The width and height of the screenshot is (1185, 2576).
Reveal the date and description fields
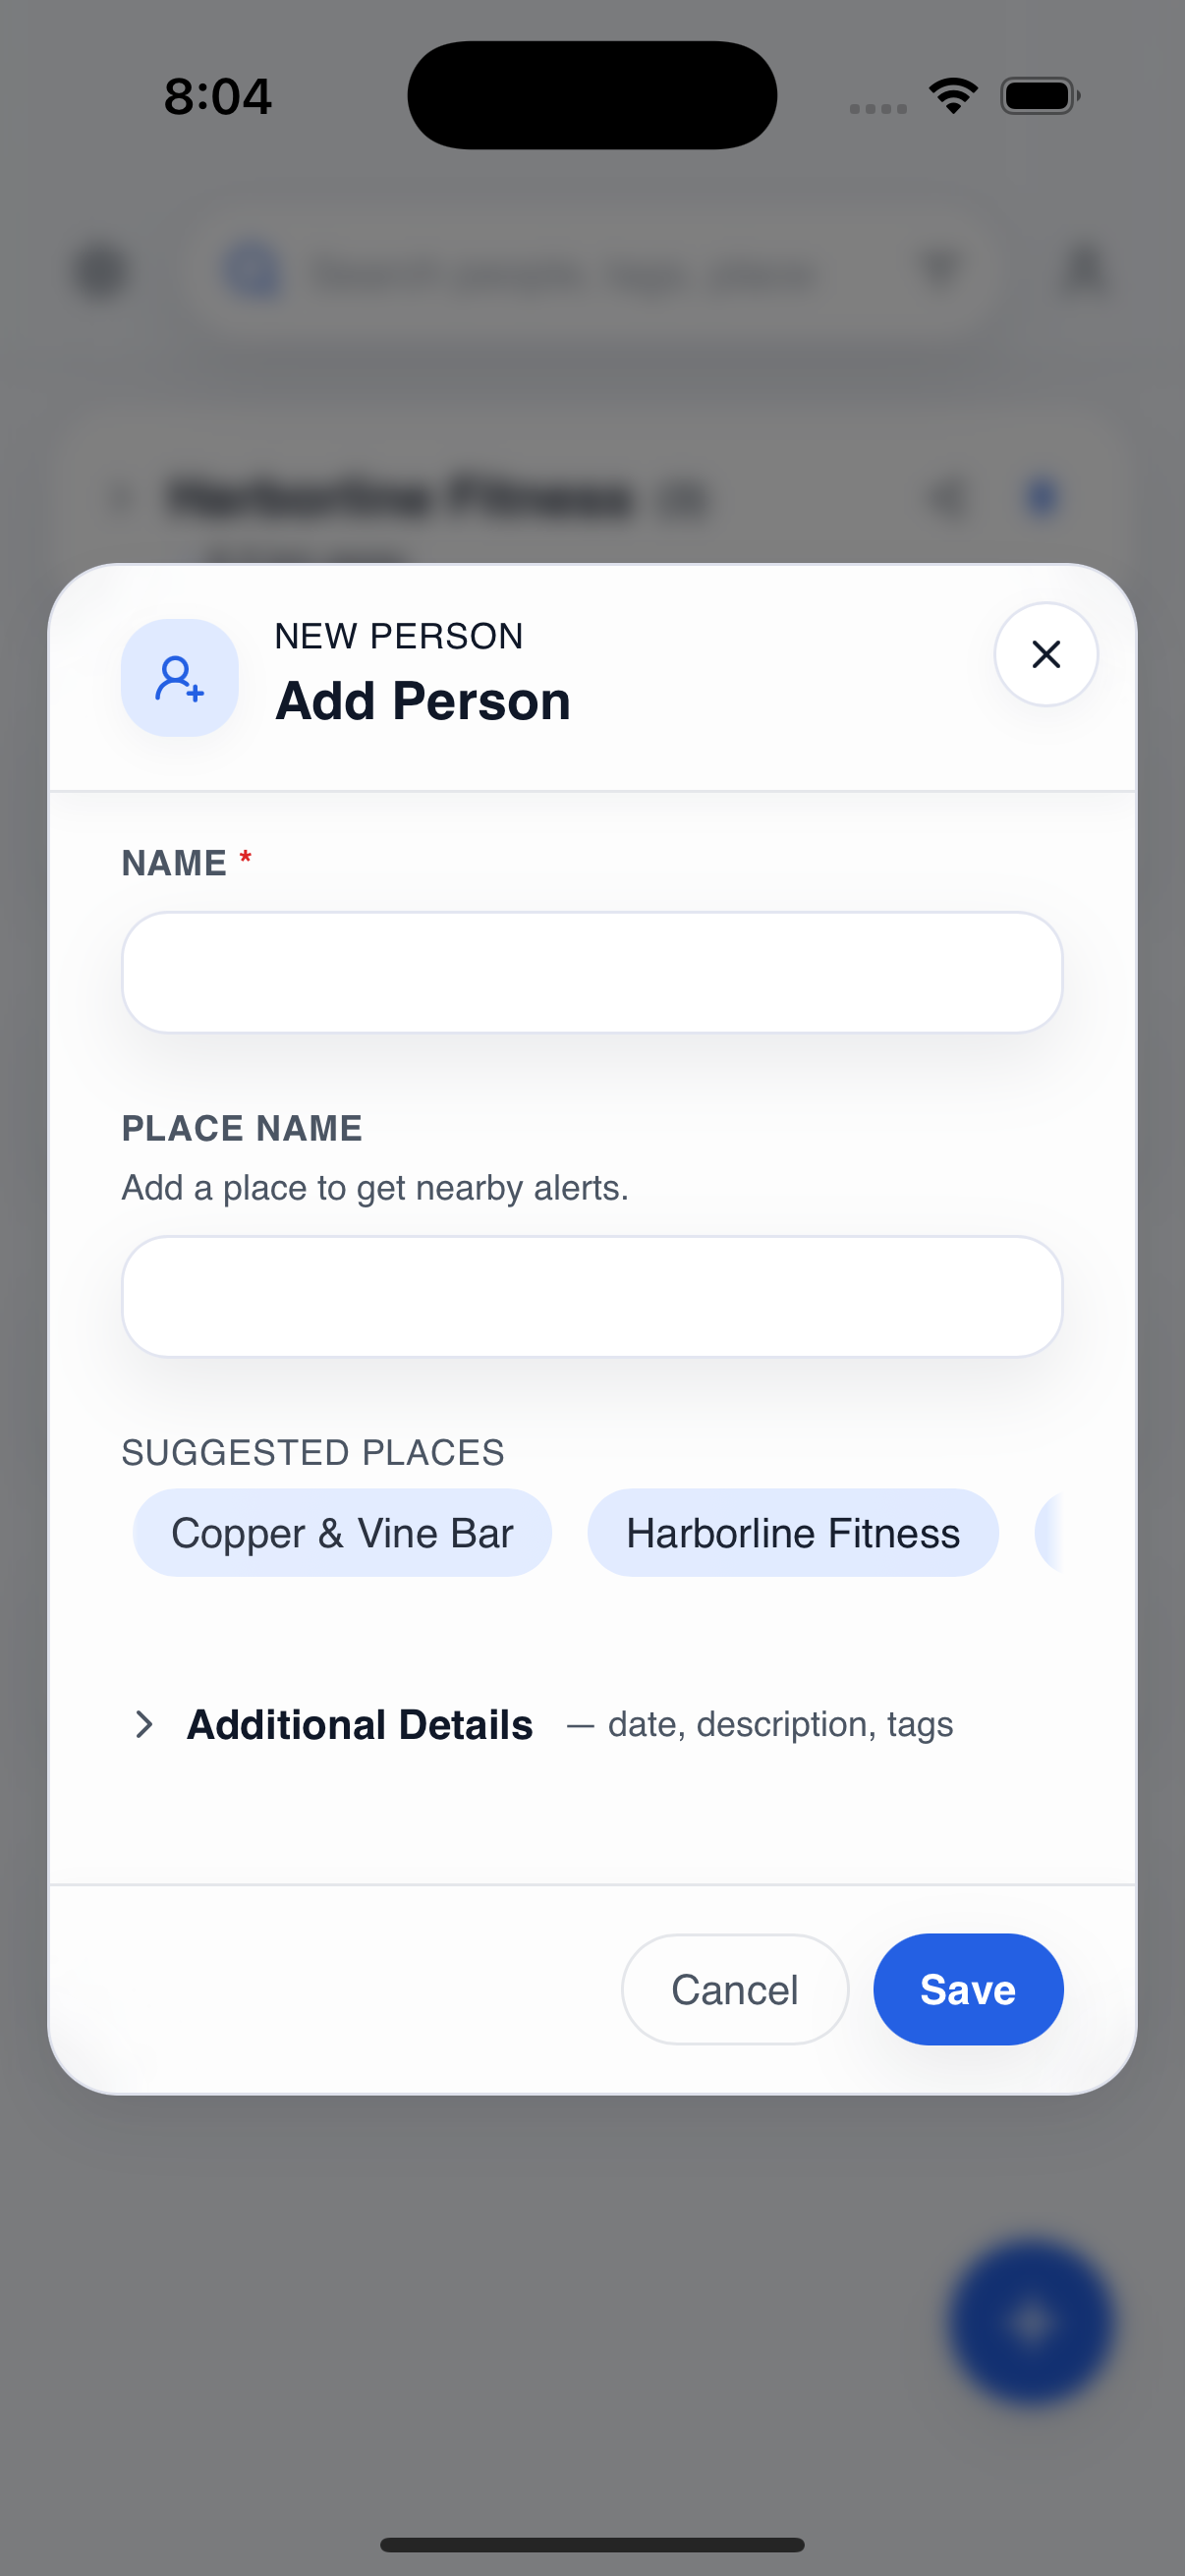click(x=360, y=1724)
